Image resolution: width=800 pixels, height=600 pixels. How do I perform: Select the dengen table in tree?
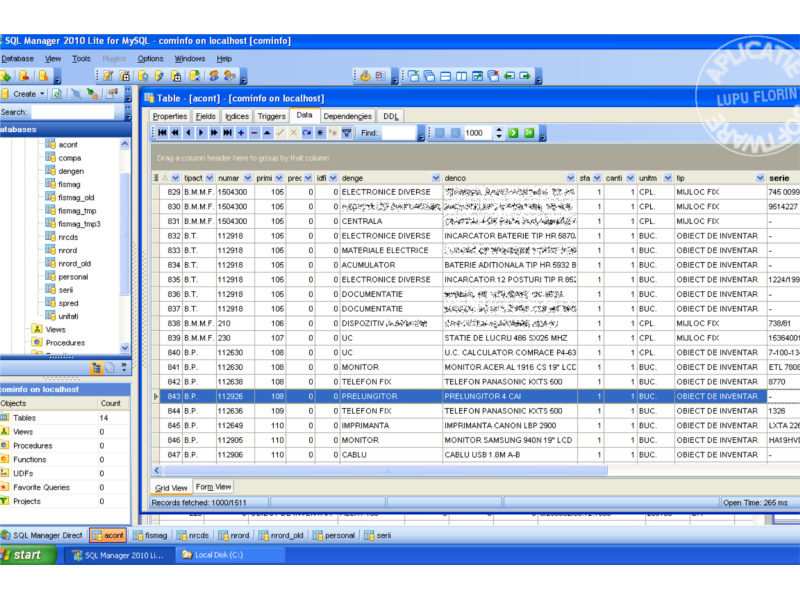click(x=71, y=171)
